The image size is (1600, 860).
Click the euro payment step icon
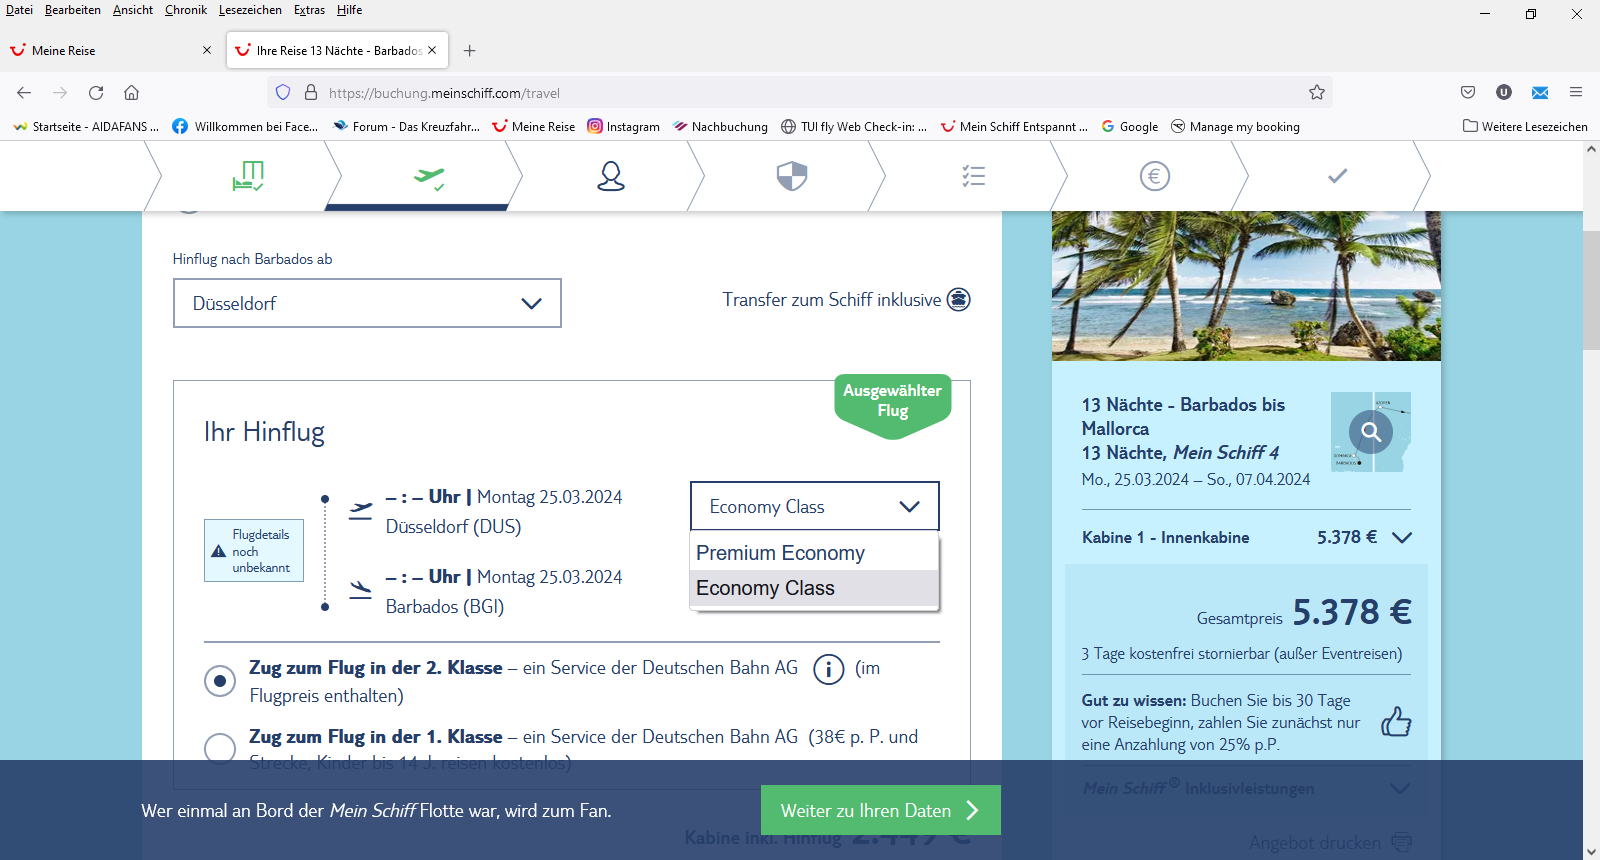pos(1154,176)
